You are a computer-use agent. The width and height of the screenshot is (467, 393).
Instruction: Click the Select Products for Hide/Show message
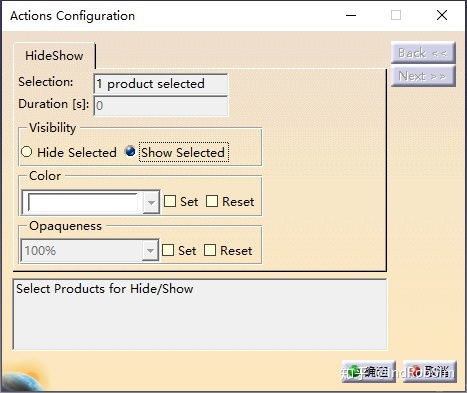click(105, 289)
